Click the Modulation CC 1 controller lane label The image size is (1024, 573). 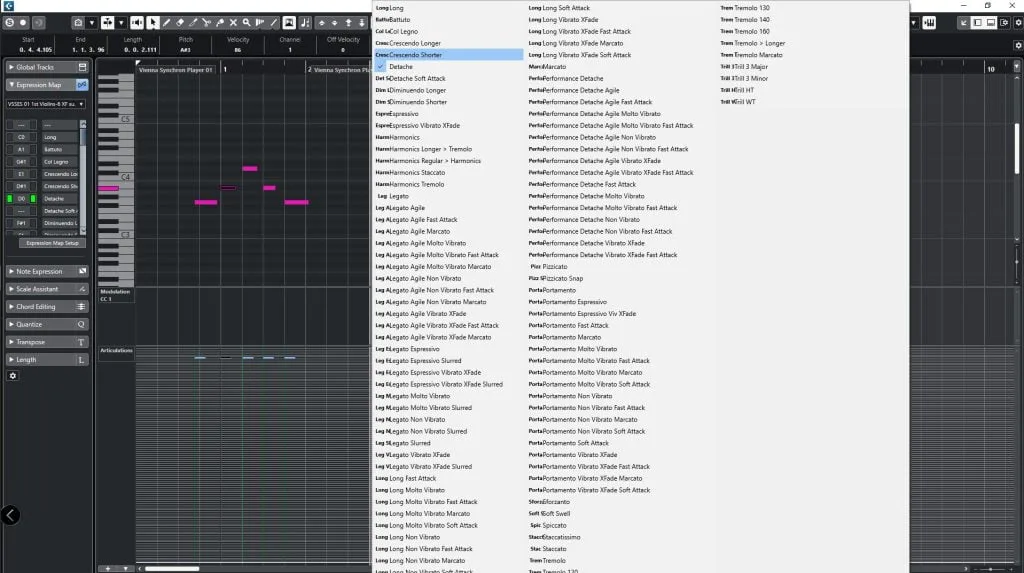pyautogui.click(x=115, y=295)
